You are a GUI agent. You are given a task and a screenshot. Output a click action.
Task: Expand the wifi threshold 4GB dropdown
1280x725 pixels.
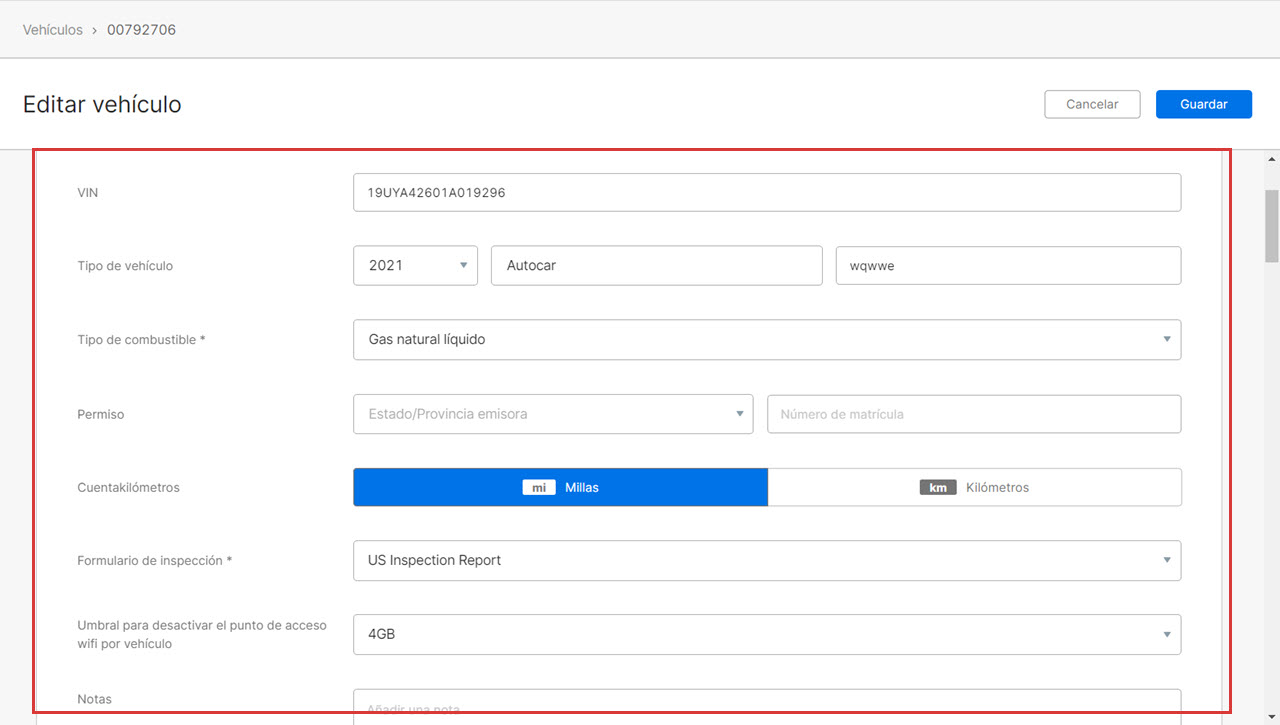(767, 634)
